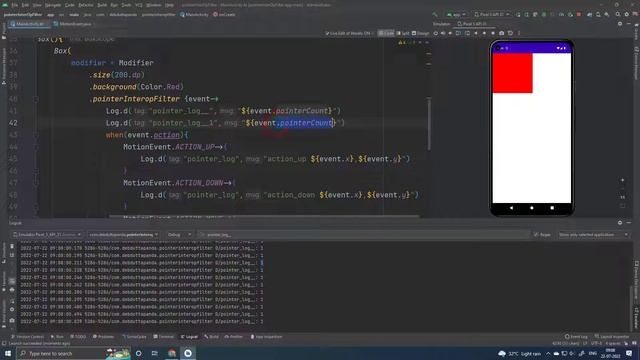The width and height of the screenshot is (640, 360).
Task: Hide the Logcat panel with minimize icon
Action: click(x=629, y=223)
